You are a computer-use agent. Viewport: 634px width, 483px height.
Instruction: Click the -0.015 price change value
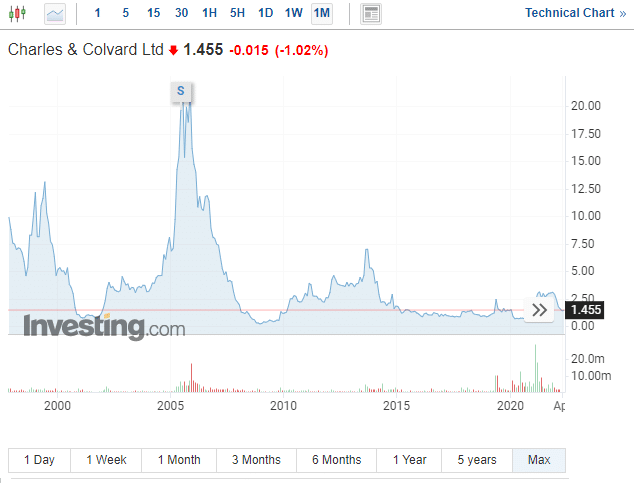(x=249, y=51)
